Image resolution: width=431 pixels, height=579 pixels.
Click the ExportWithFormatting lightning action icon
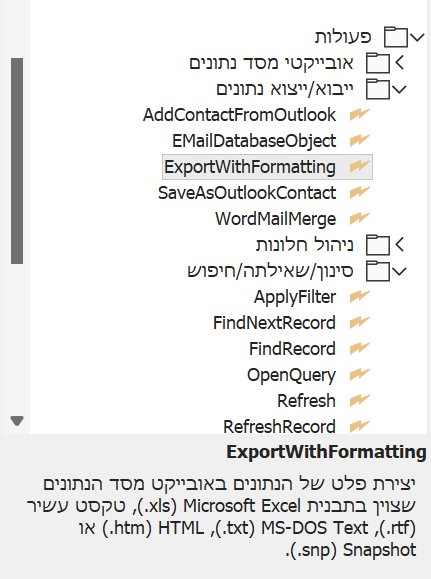pyautogui.click(x=359, y=167)
